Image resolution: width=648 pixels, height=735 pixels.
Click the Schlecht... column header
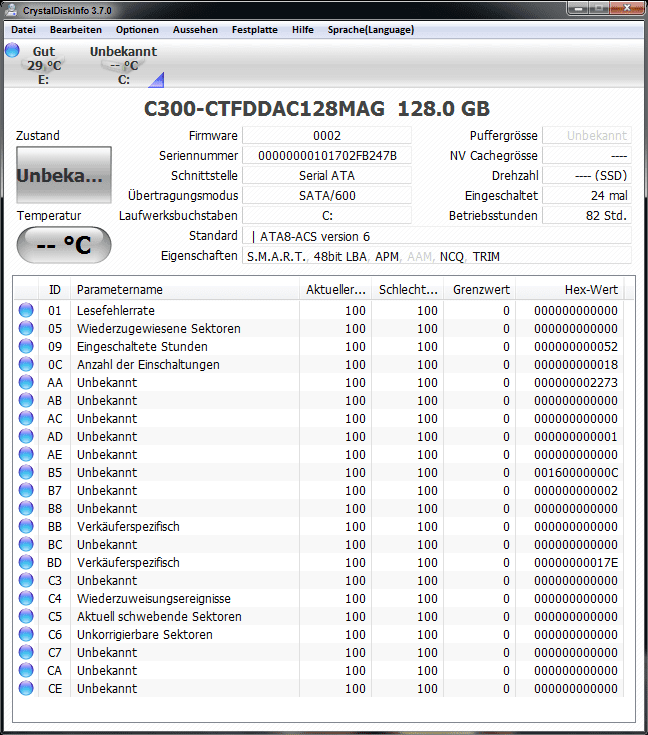click(x=407, y=290)
